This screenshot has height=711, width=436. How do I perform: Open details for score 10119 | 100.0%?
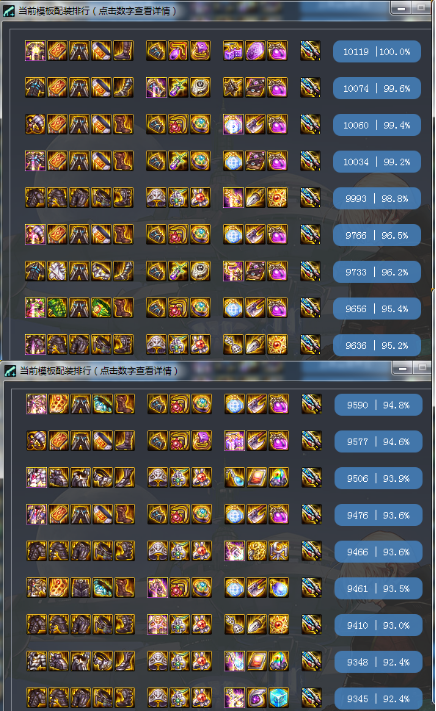(377, 51)
